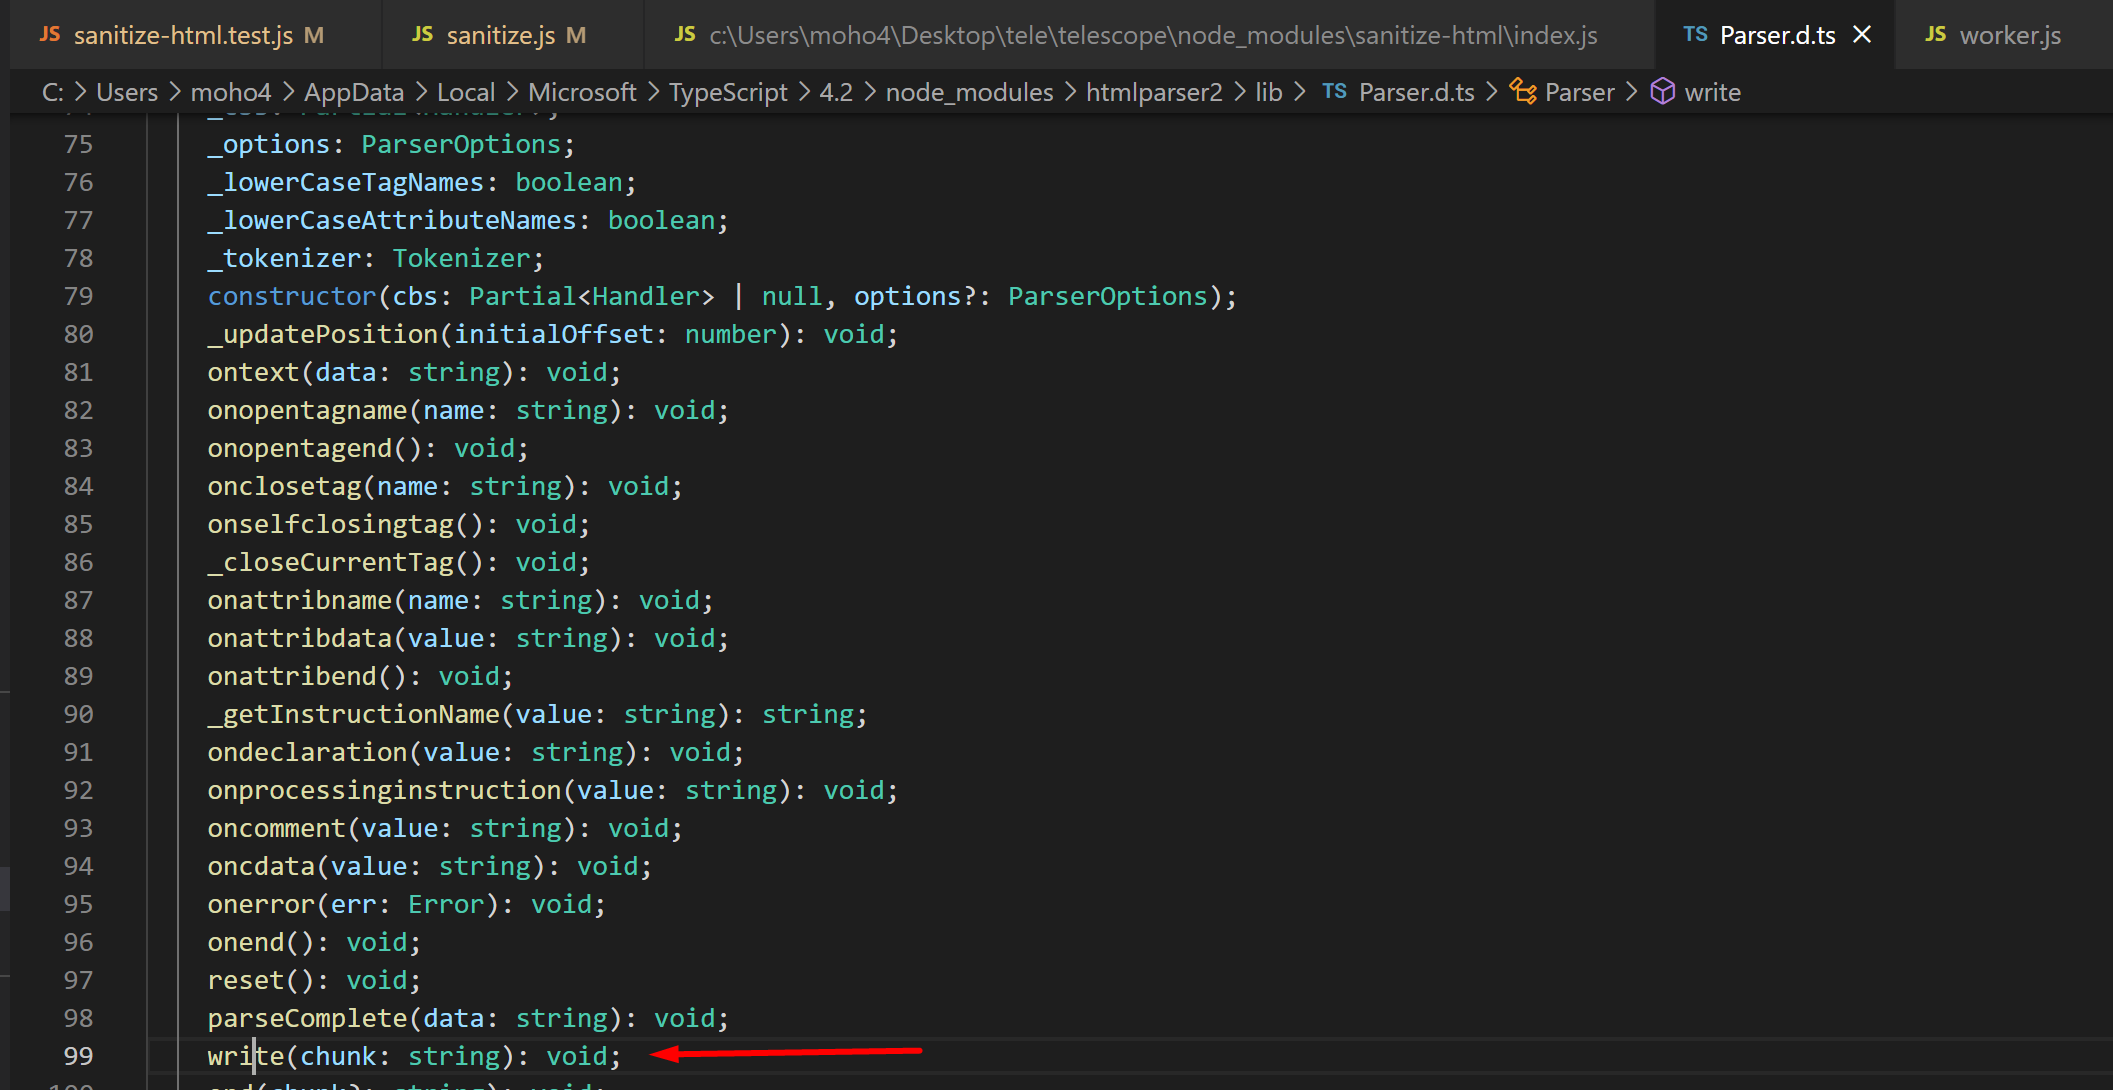Click the purple cube icon beside write in breadcrumb
This screenshot has width=2113, height=1090.
[x=1662, y=91]
